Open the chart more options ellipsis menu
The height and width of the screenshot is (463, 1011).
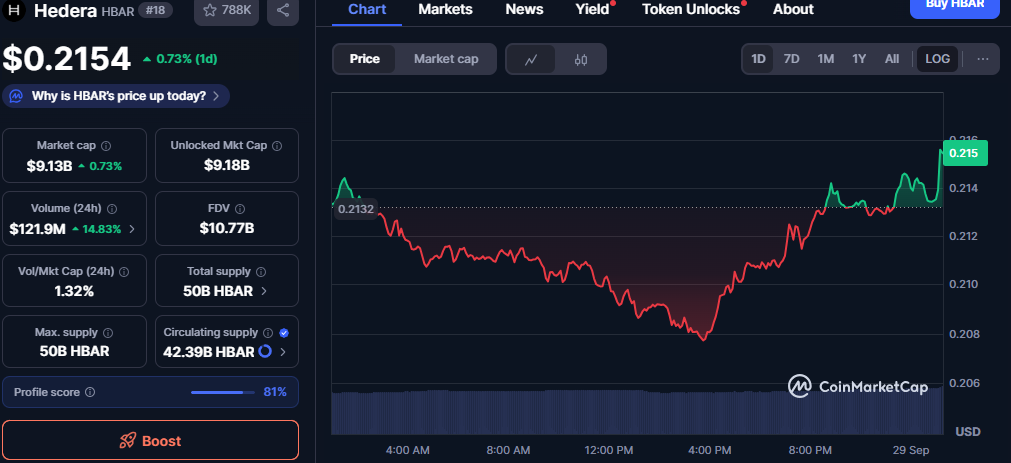click(x=982, y=59)
